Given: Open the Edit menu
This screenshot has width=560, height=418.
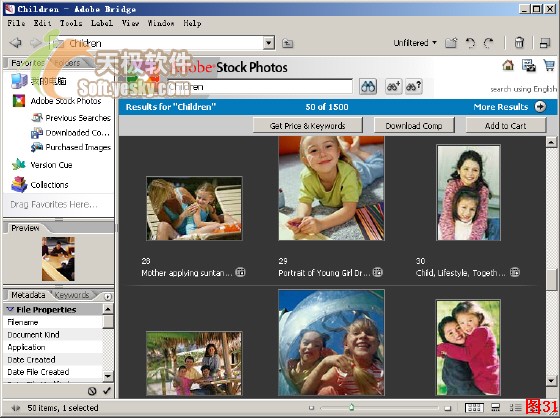Looking at the screenshot, I should pos(42,23).
